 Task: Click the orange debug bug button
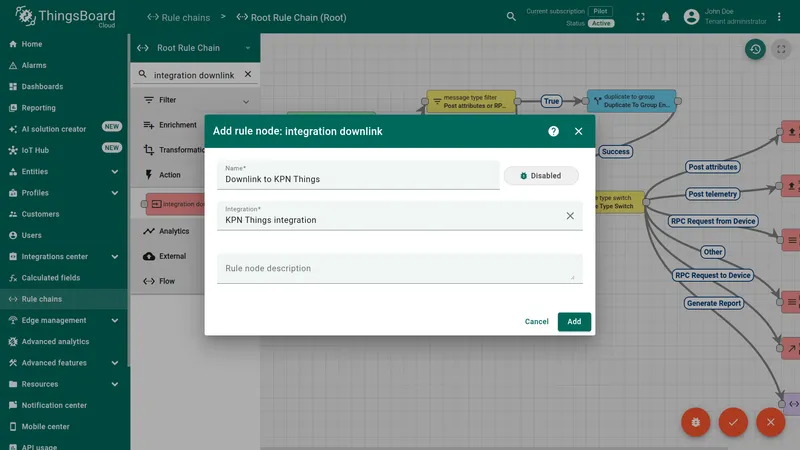pos(695,422)
